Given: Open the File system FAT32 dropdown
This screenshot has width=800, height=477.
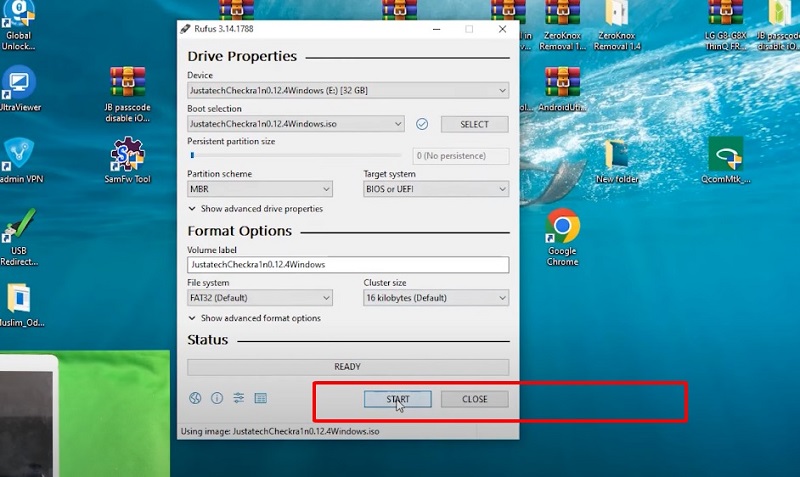Looking at the screenshot, I should tap(259, 298).
